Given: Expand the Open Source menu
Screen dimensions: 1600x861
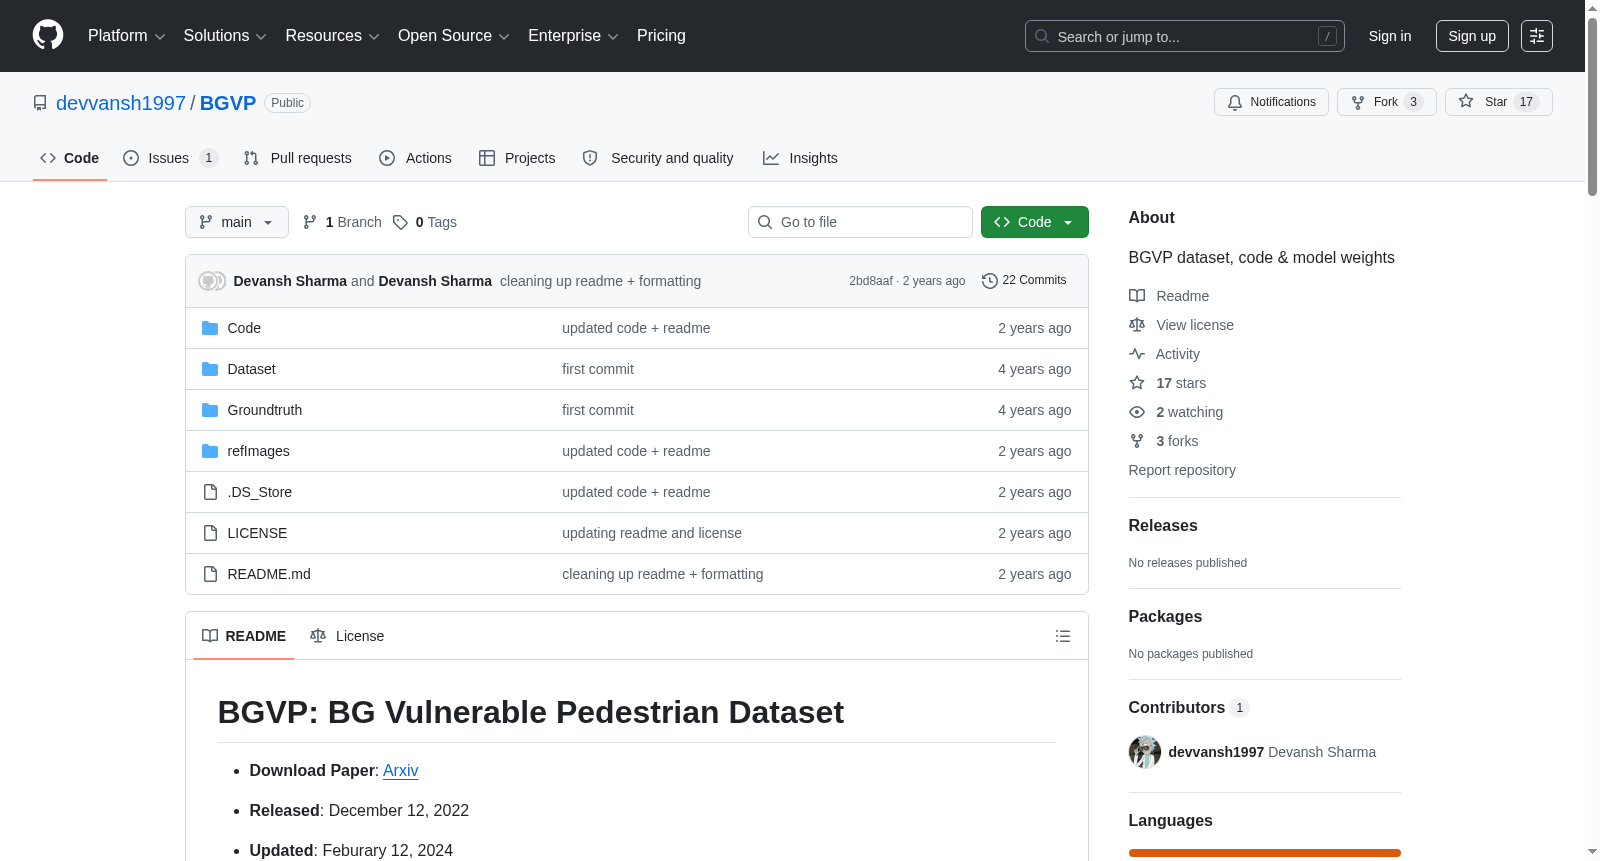Looking at the screenshot, I should coord(454,36).
